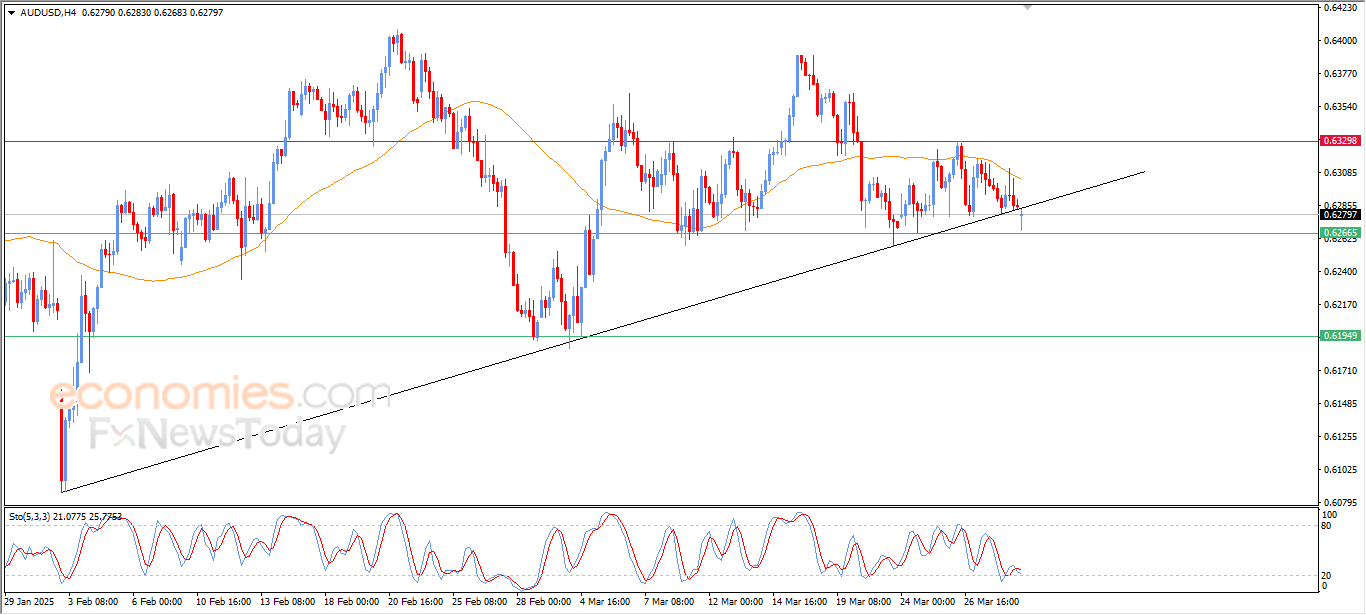Click the low price value 0.62683 in header
The height and width of the screenshot is (615, 1366).
click(168, 13)
